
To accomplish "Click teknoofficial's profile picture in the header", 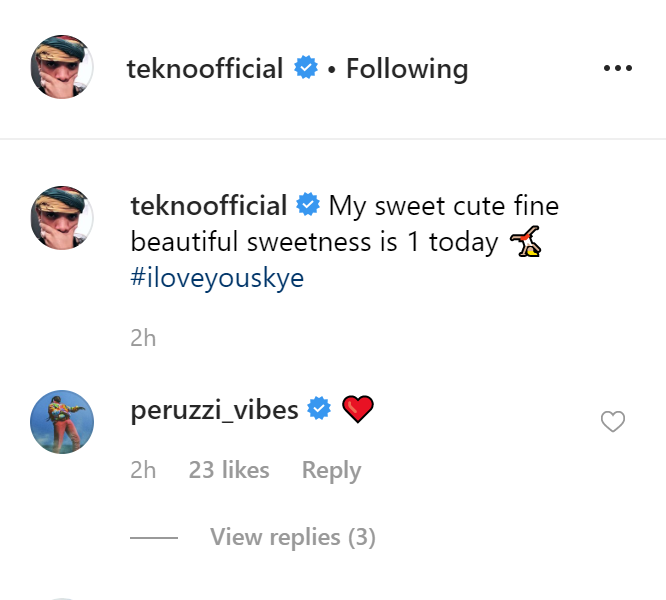I will (x=62, y=67).
